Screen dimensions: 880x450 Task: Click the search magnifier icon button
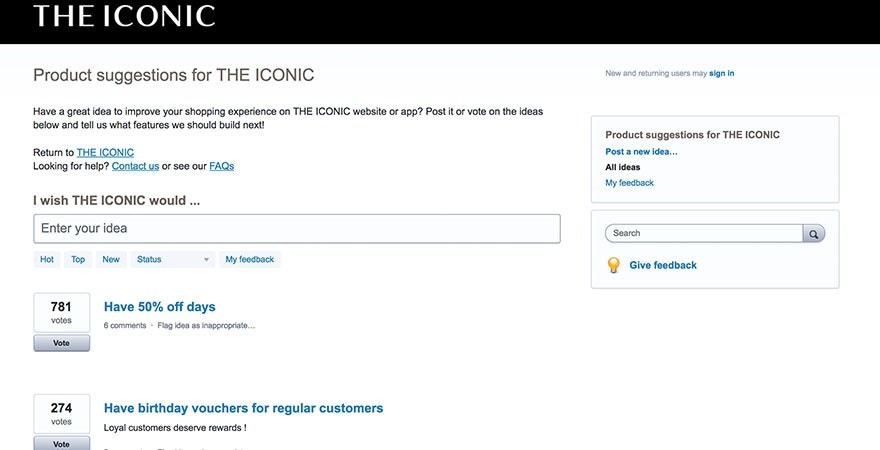click(815, 233)
